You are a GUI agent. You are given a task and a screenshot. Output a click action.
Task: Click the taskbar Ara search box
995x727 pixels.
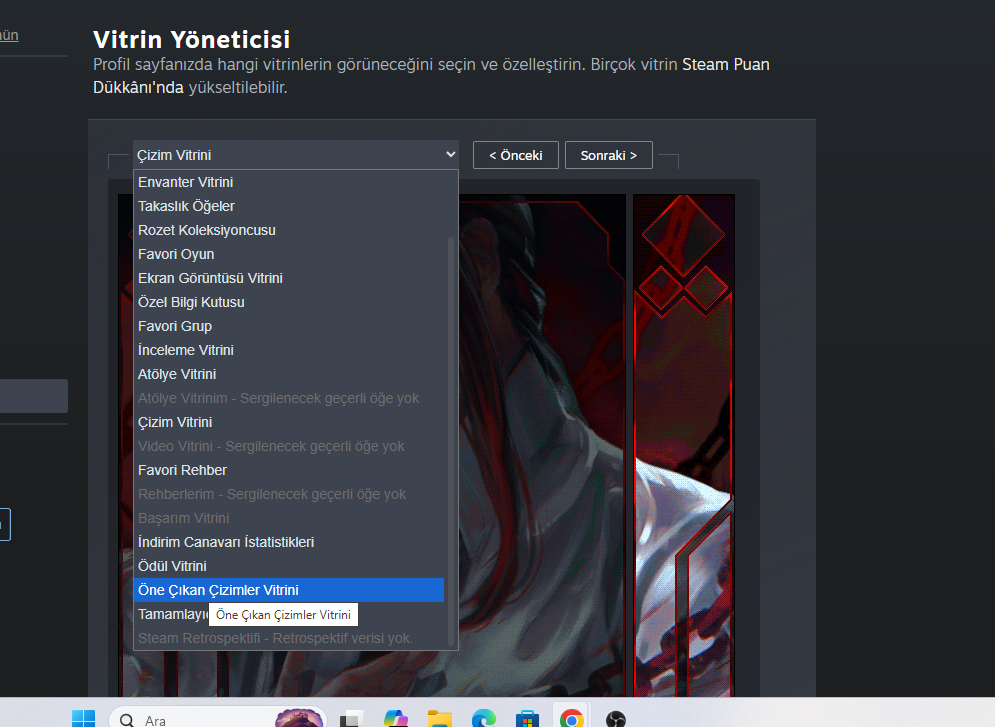pyautogui.click(x=218, y=718)
